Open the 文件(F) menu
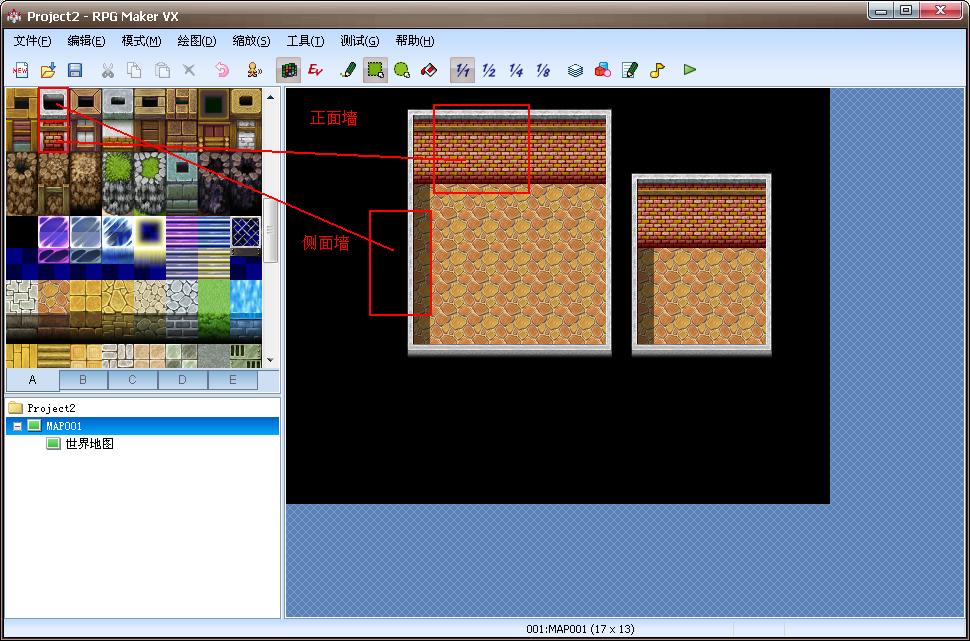Image resolution: width=970 pixels, height=641 pixels. [x=33, y=41]
